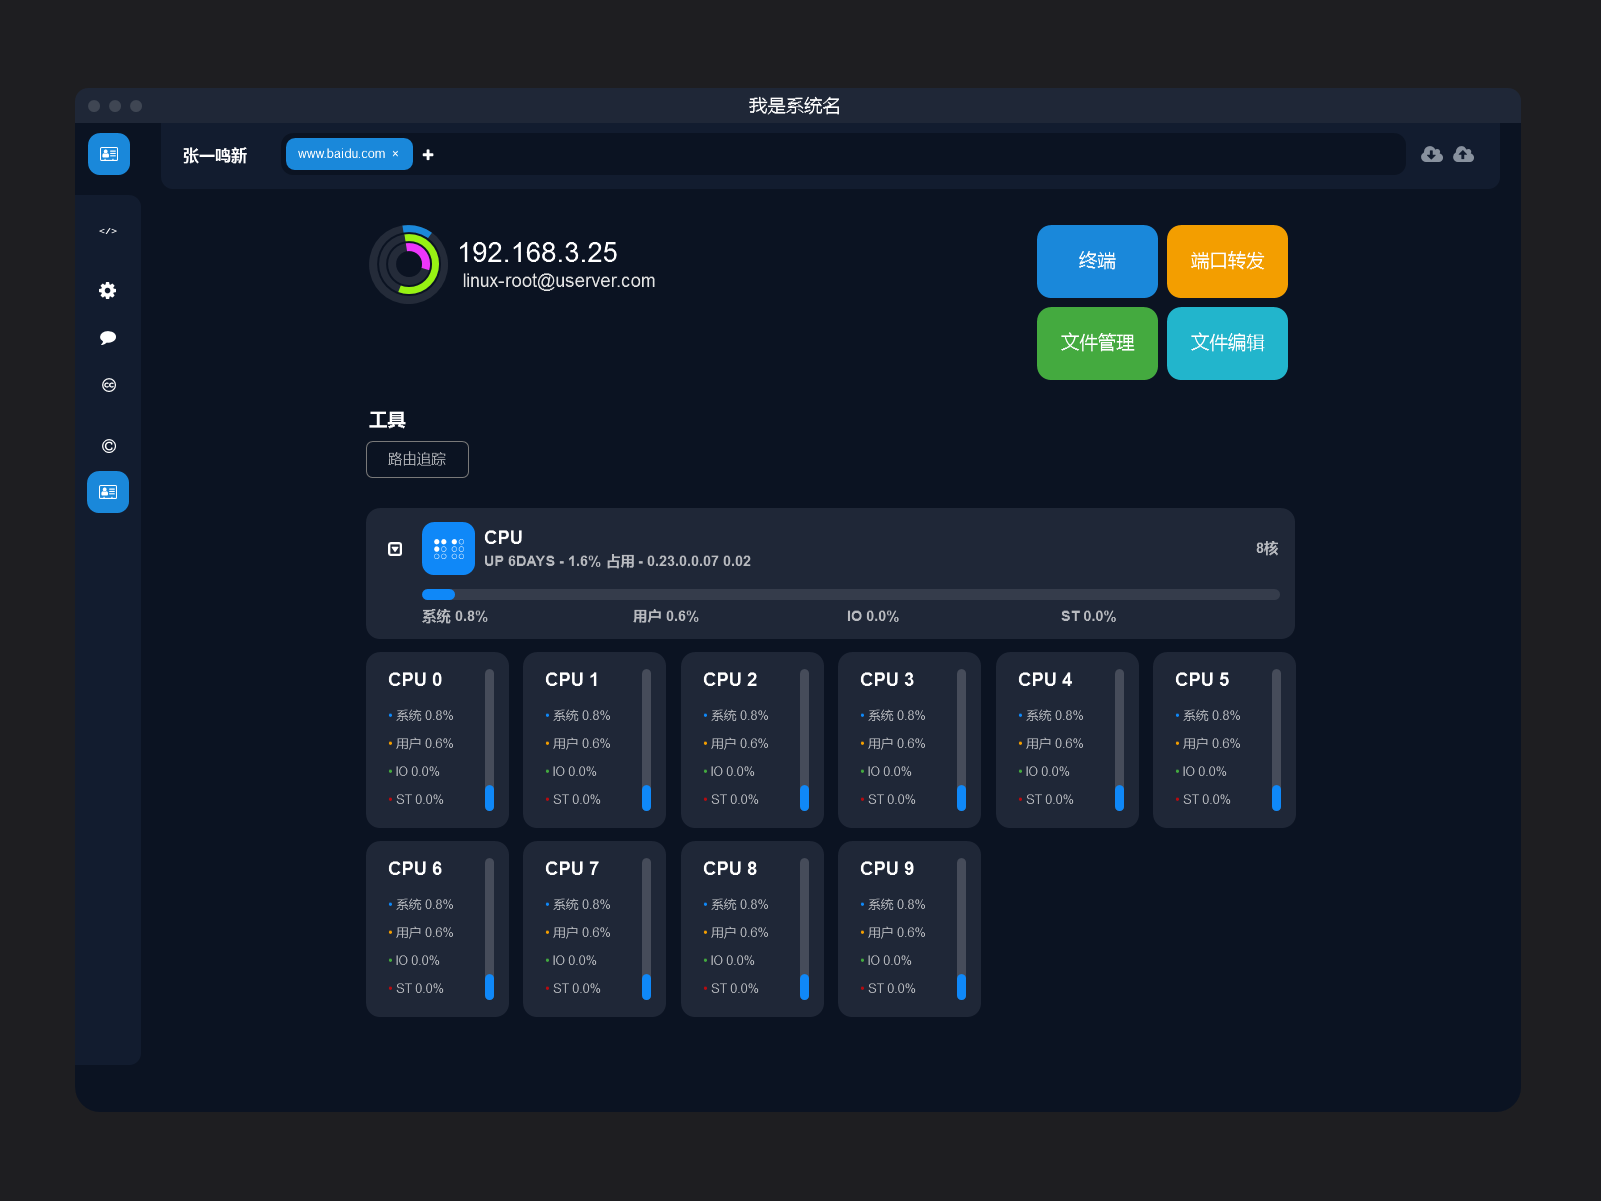The height and width of the screenshot is (1201, 1601).
Task: Click linux-root@userver.com text
Action: [559, 281]
